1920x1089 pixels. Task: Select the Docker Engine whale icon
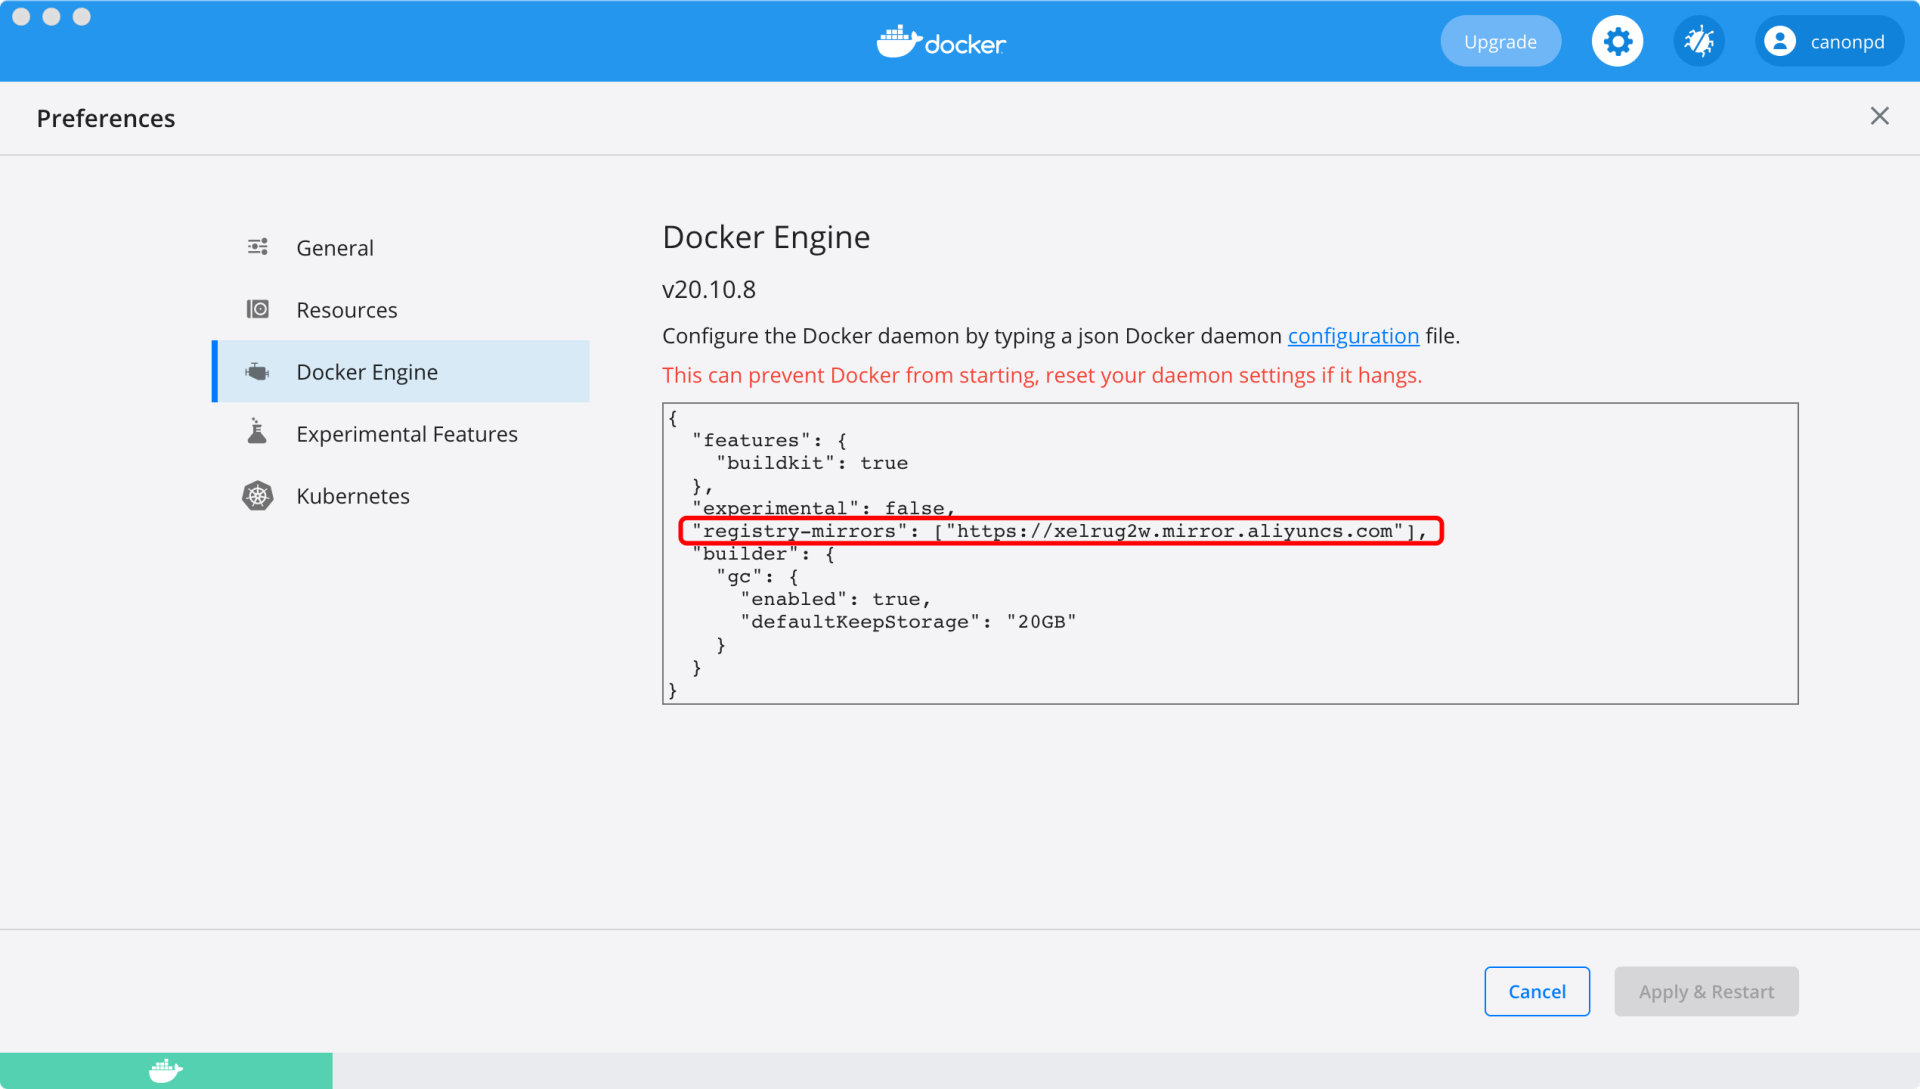(x=258, y=371)
